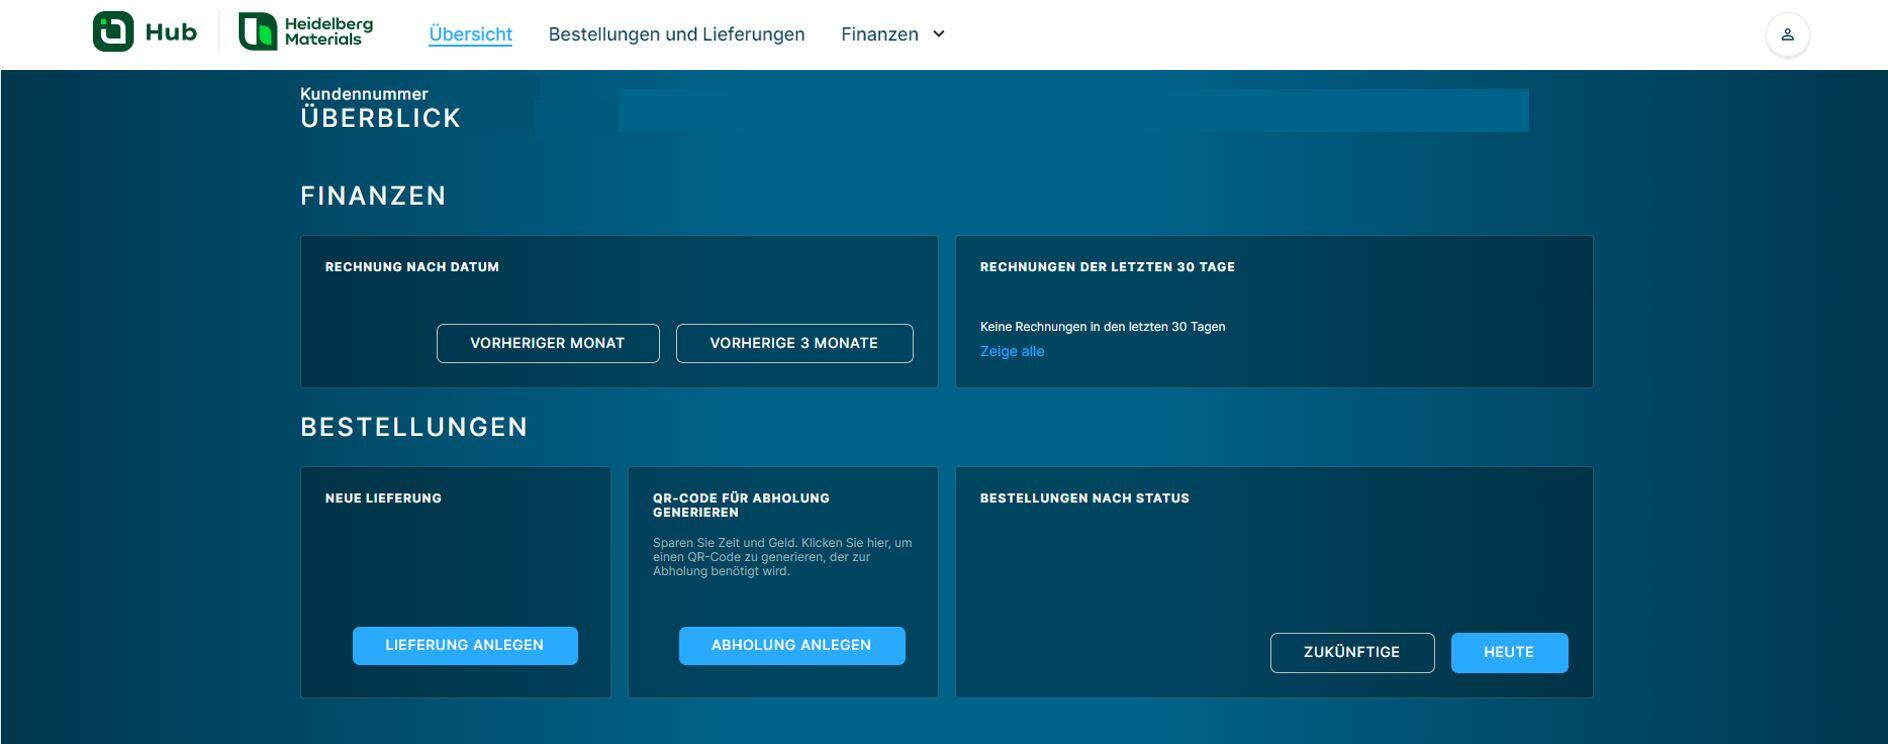1888x744 pixels.
Task: Switch to the Übersicht tab
Action: pos(470,35)
